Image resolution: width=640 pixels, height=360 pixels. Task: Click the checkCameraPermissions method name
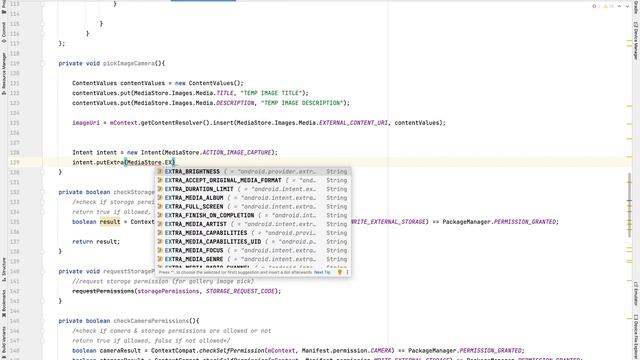151,321
